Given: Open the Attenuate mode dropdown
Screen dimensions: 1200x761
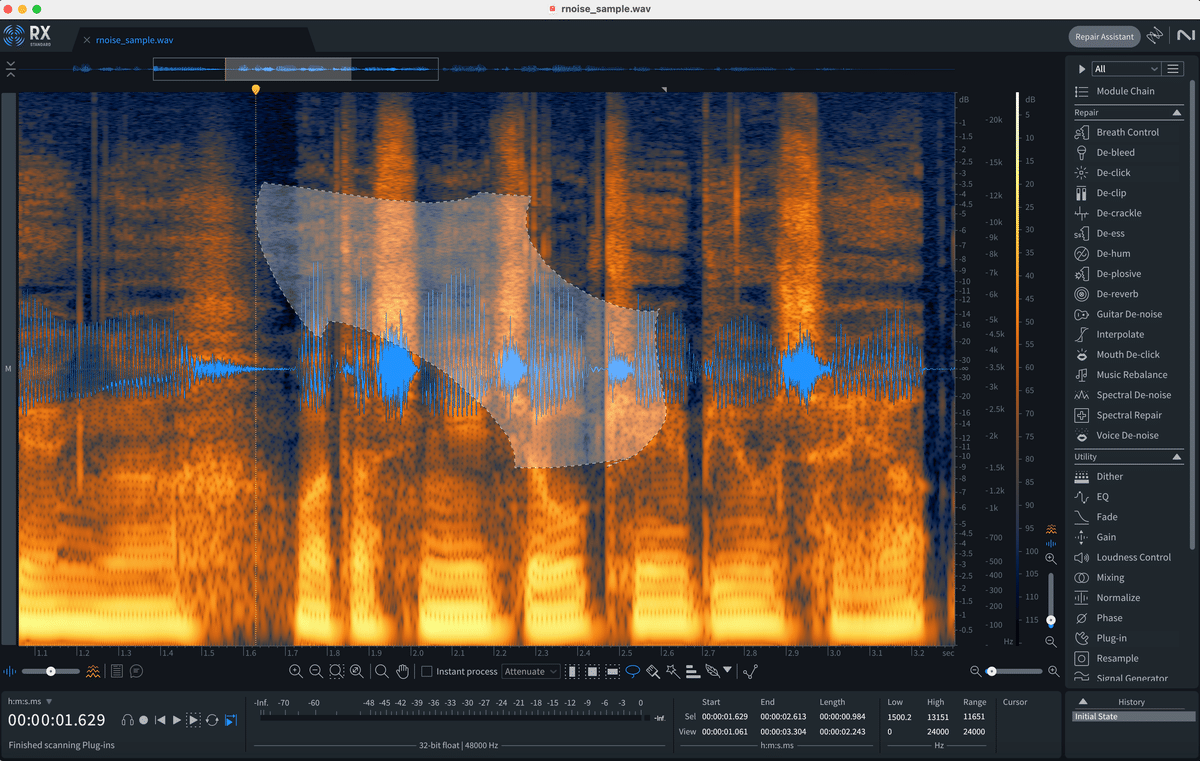Looking at the screenshot, I should pos(531,671).
